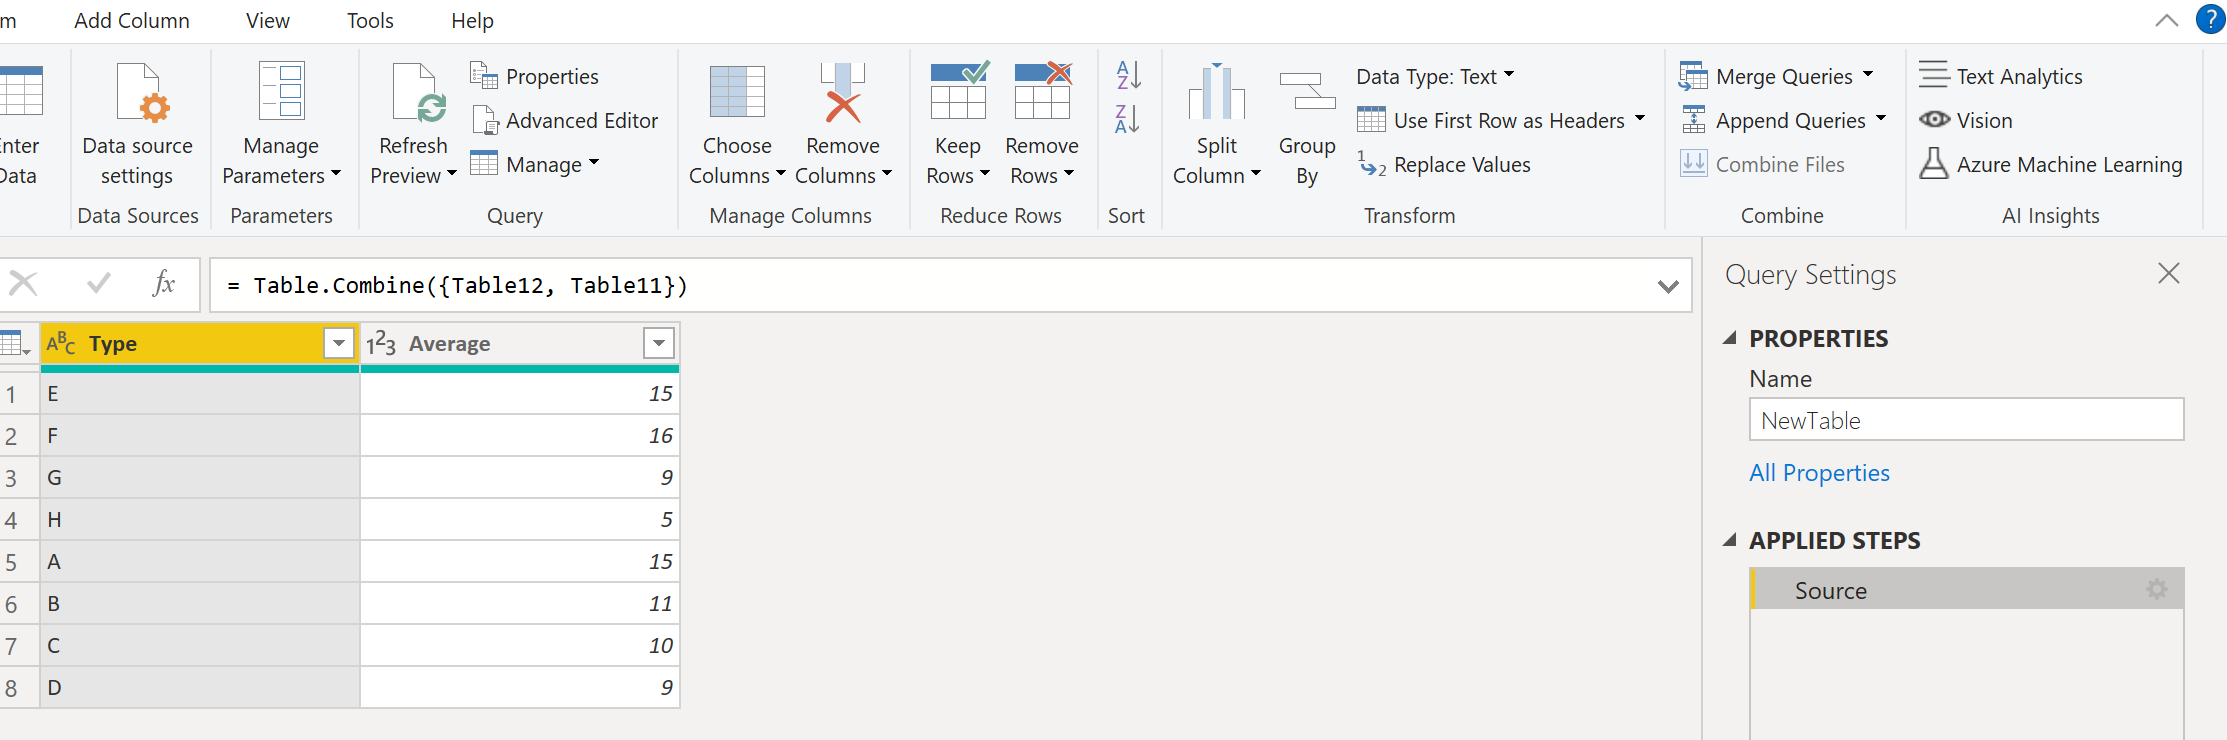
Task: Open the Type column filter dropdown
Action: click(339, 344)
